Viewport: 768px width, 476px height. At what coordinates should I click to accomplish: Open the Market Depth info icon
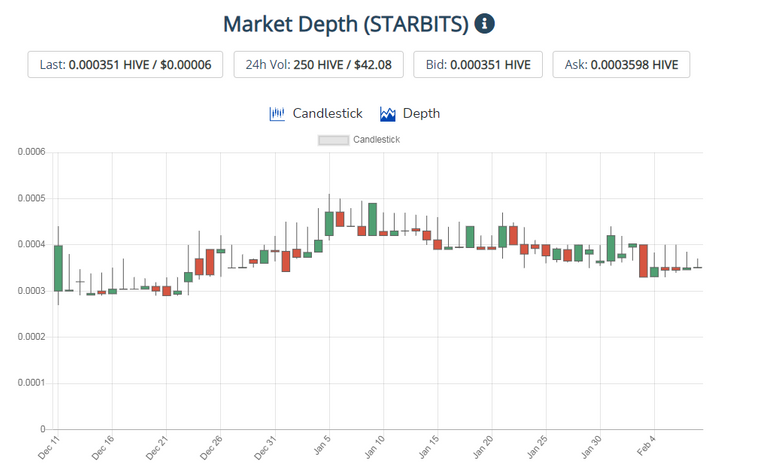pyautogui.click(x=484, y=24)
